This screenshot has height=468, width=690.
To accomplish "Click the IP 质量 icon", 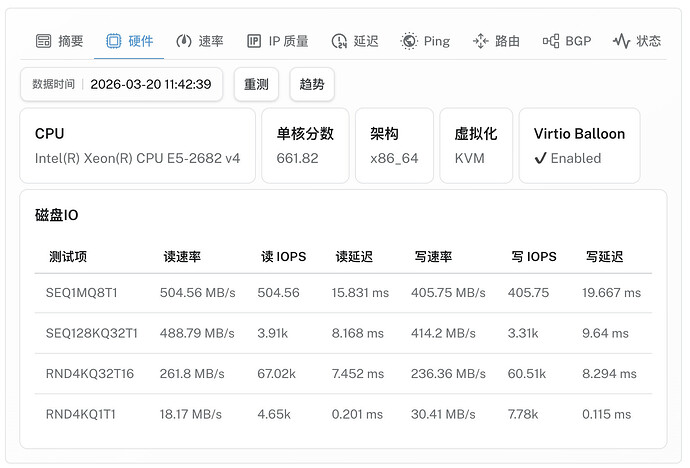I will tap(254, 41).
